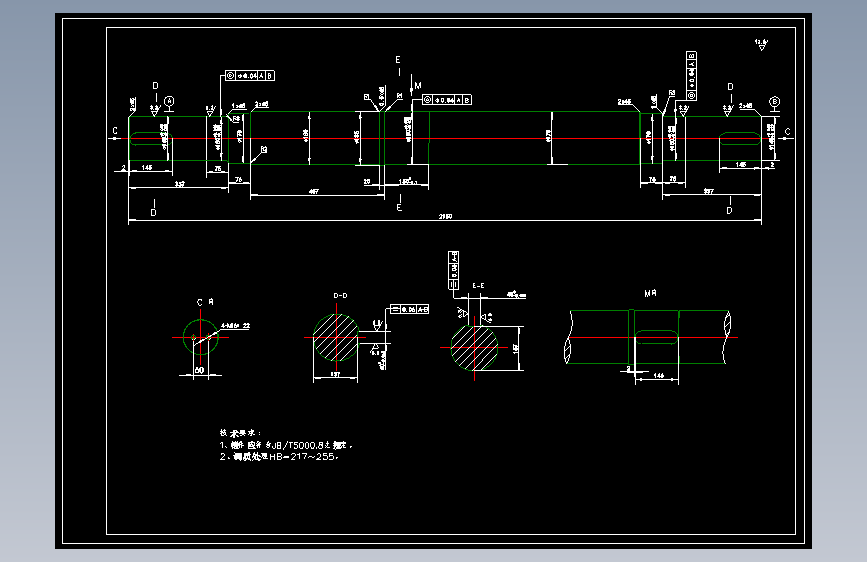The height and width of the screenshot is (562, 867).
Task: Click the "20" groove width dimension
Action: pos(367,181)
